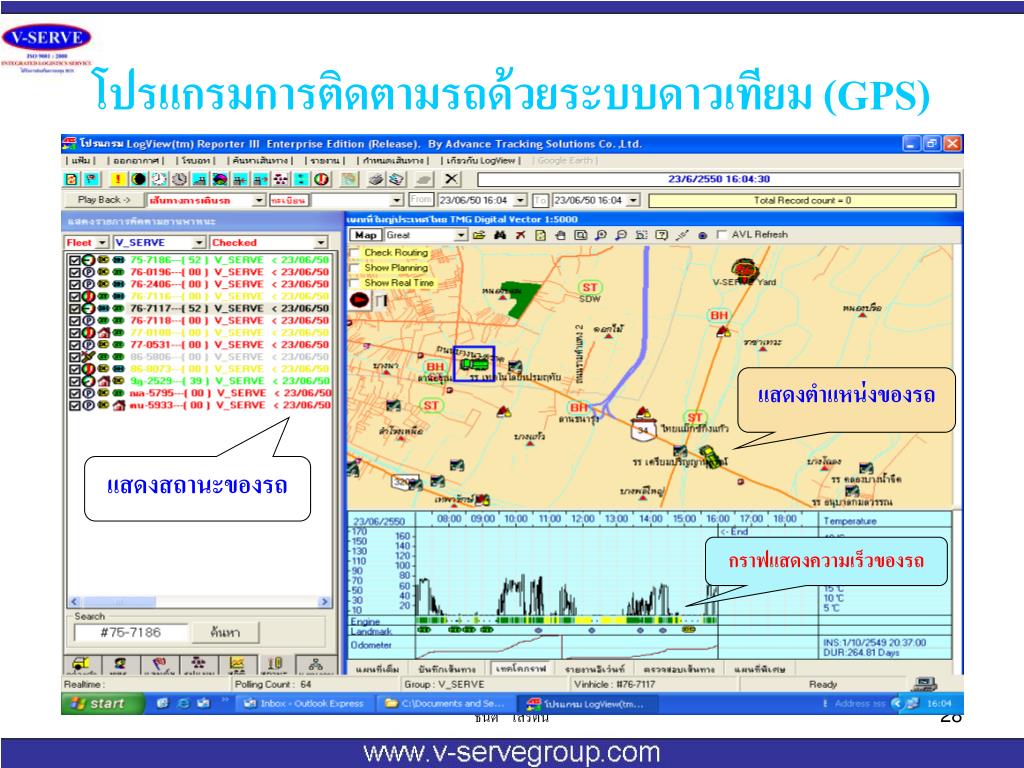The width and height of the screenshot is (1024, 768).
Task: Click the zoom window rectangle icon on map toolbar
Action: pyautogui.click(x=581, y=235)
